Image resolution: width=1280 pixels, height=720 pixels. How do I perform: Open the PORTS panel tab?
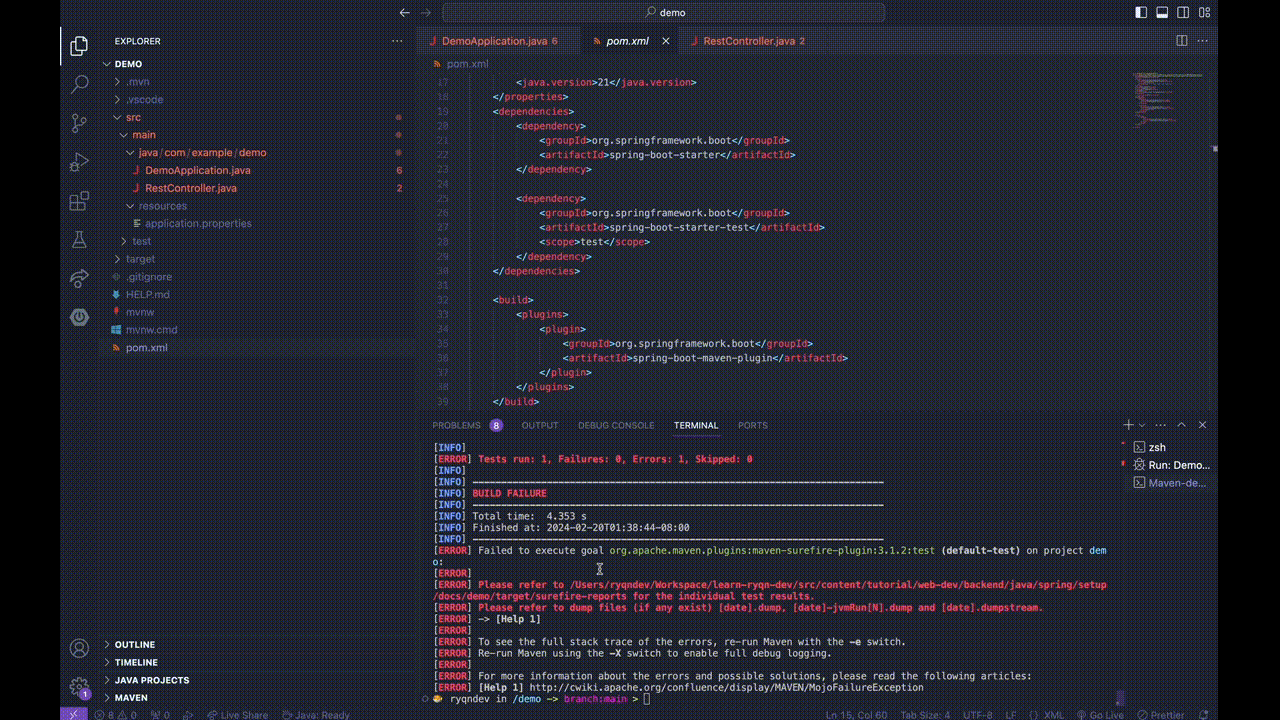[753, 425]
